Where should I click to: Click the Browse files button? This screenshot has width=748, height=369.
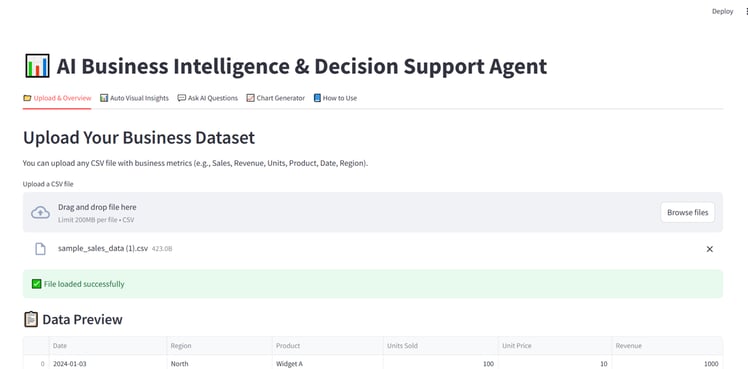[x=687, y=213]
